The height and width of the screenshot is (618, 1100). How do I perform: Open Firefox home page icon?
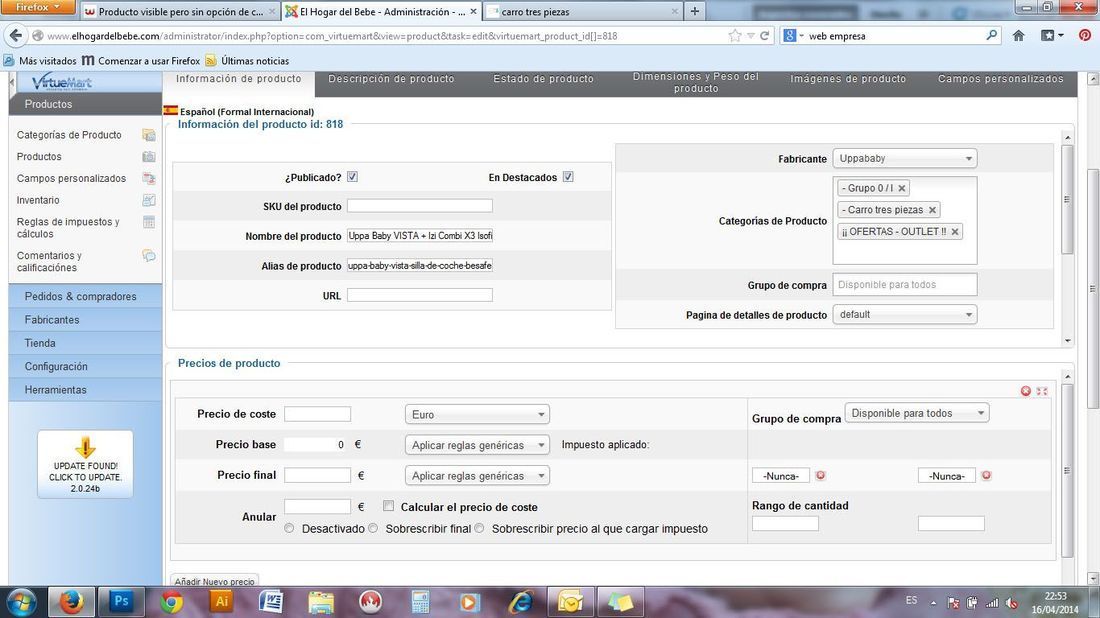[x=1018, y=36]
